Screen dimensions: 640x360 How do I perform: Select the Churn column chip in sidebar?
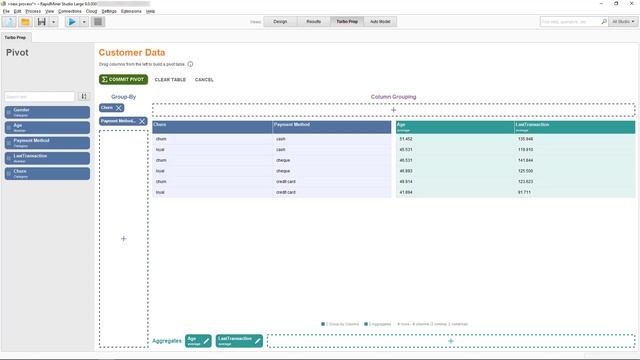[47, 173]
